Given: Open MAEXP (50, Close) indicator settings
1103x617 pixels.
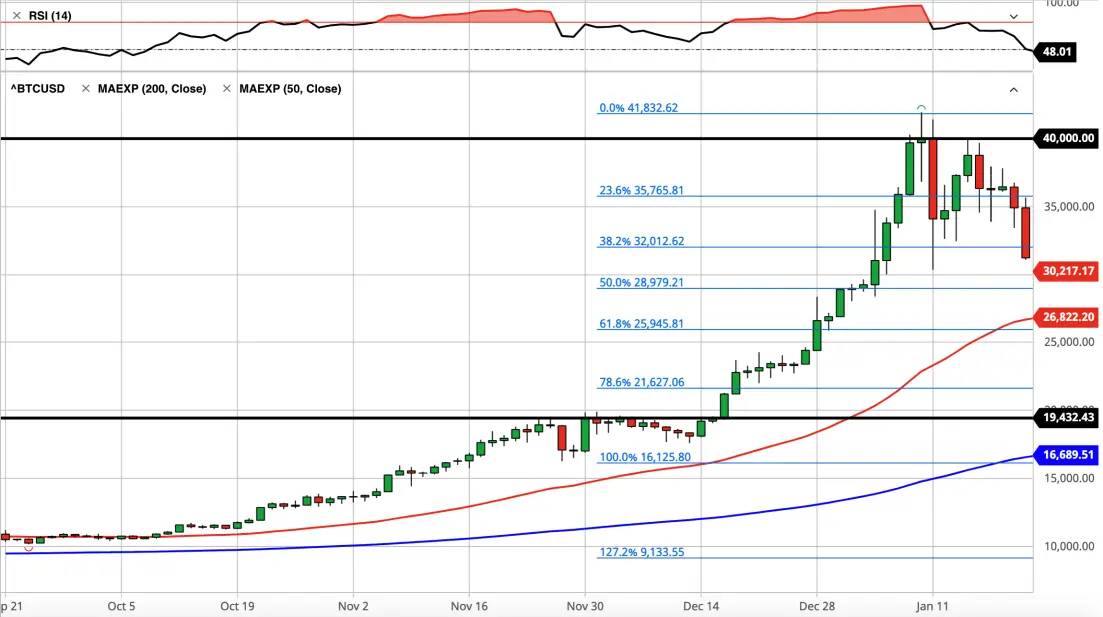Looking at the screenshot, I should [x=290, y=89].
